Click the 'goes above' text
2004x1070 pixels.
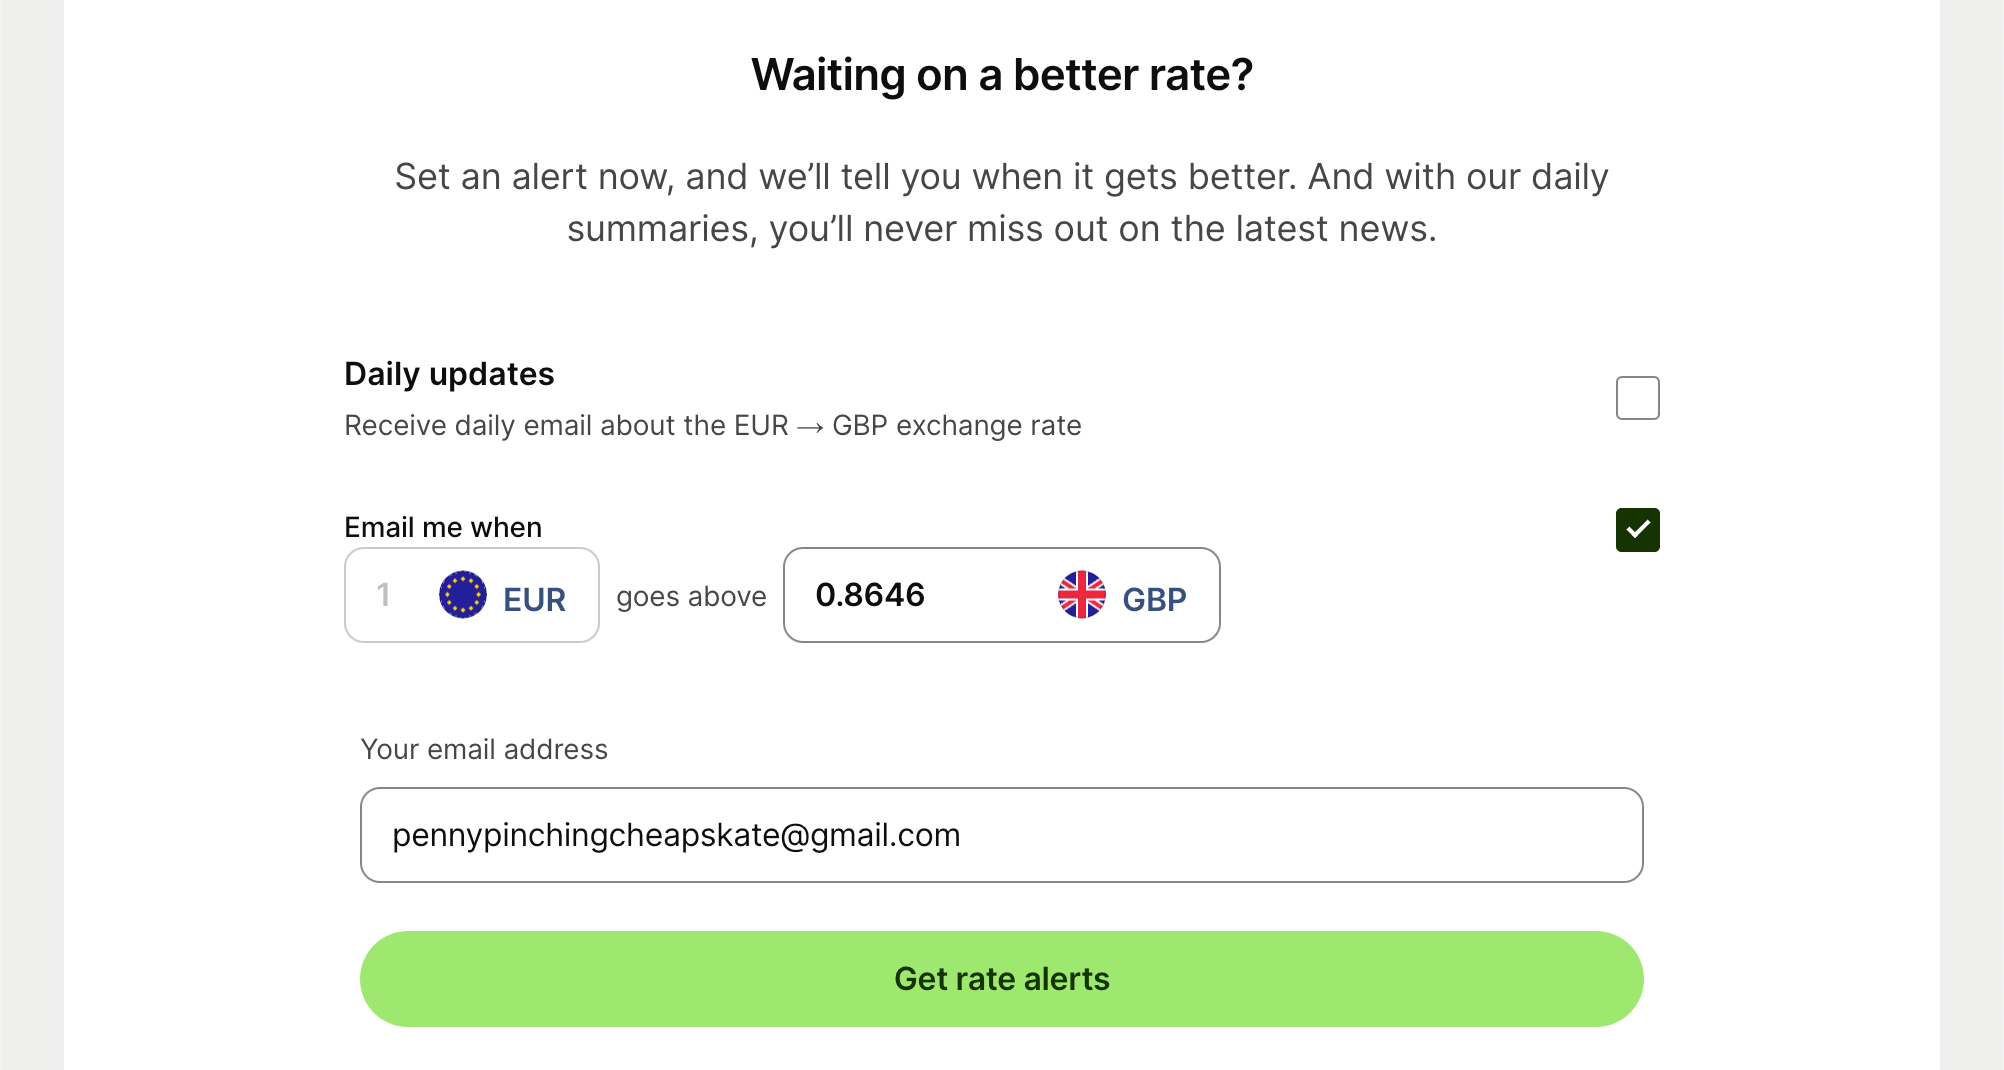click(691, 597)
